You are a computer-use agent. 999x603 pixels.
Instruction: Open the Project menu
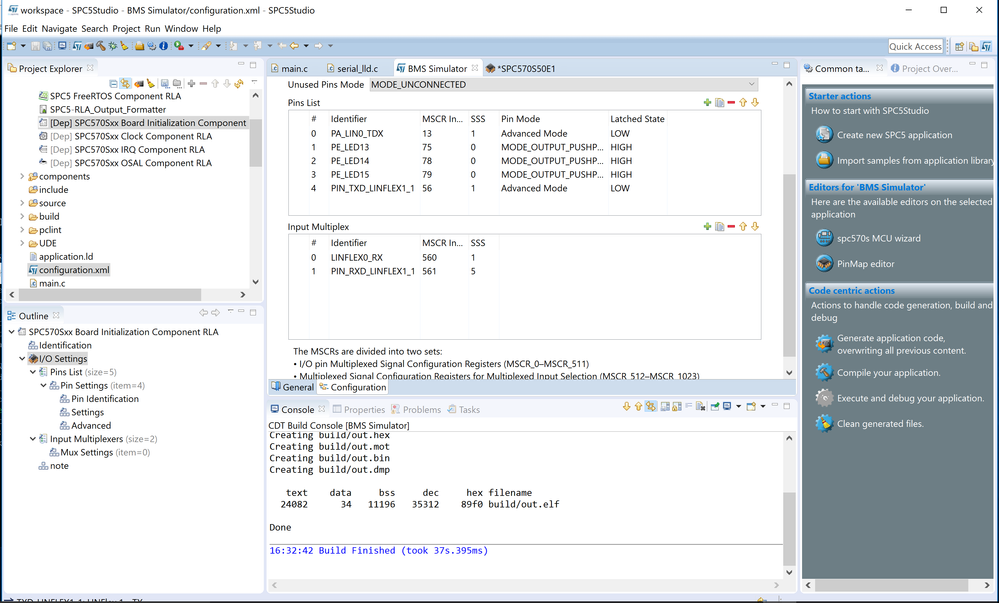click(126, 29)
